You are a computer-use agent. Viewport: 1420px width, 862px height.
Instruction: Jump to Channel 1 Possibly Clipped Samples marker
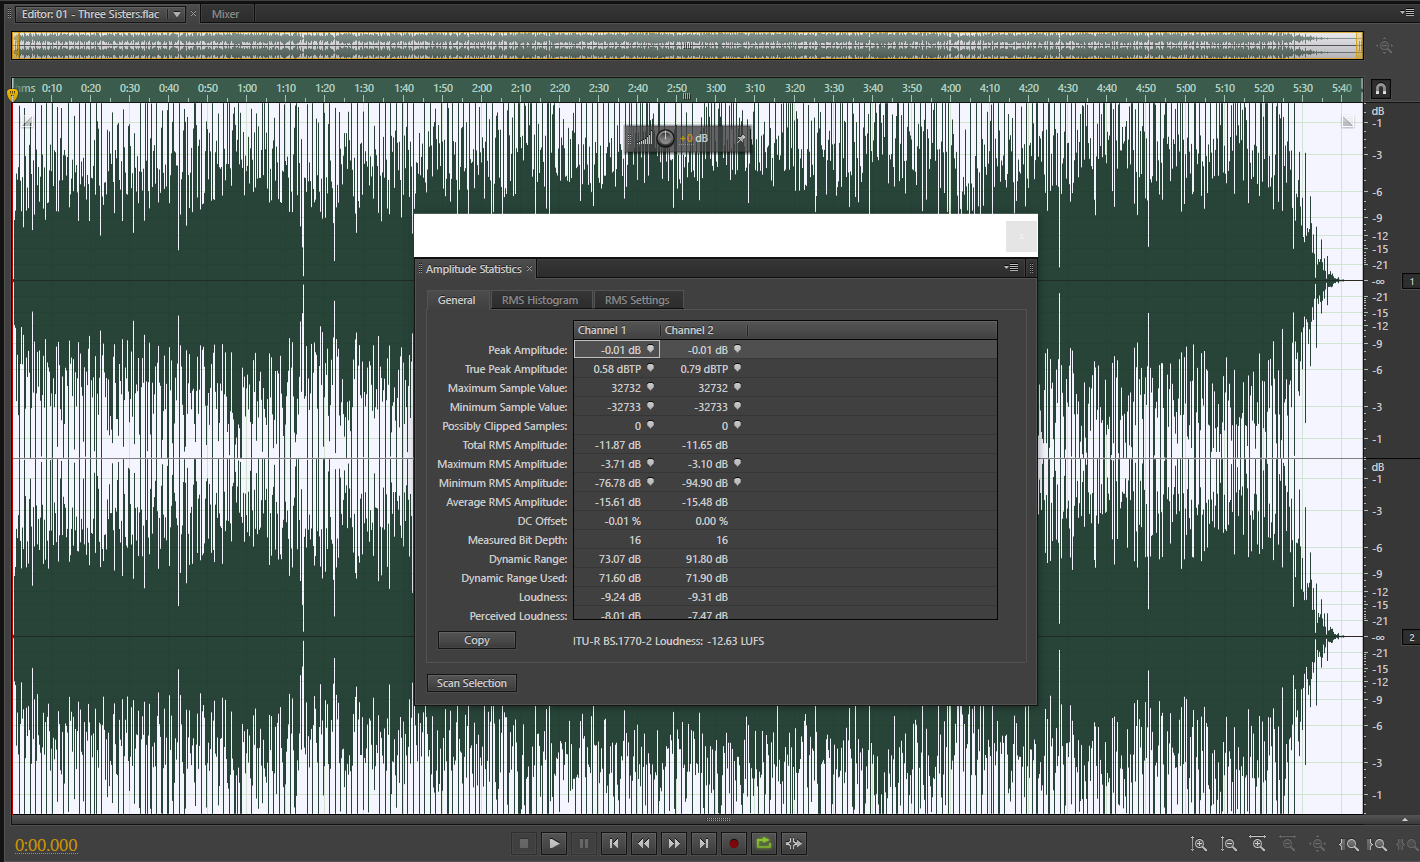[x=650, y=425]
